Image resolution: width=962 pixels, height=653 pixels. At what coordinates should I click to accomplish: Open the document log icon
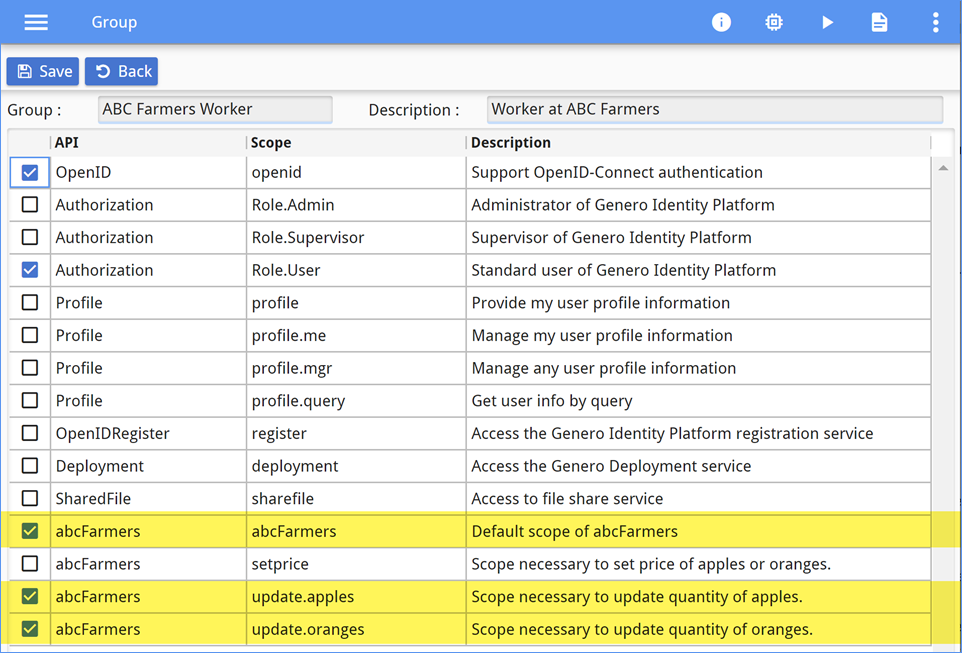point(879,21)
